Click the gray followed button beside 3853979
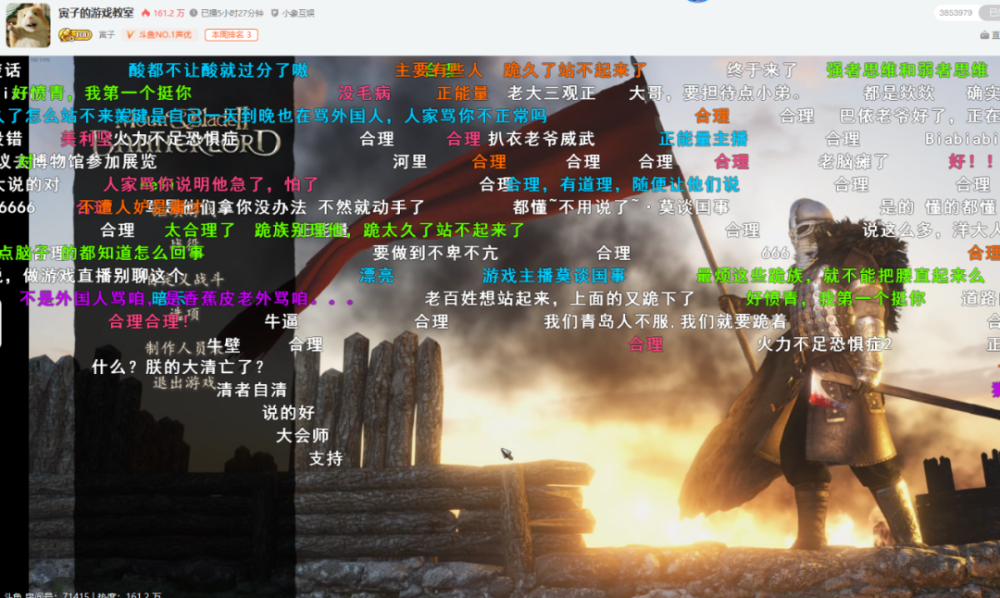The width and height of the screenshot is (1000, 598). (990, 13)
